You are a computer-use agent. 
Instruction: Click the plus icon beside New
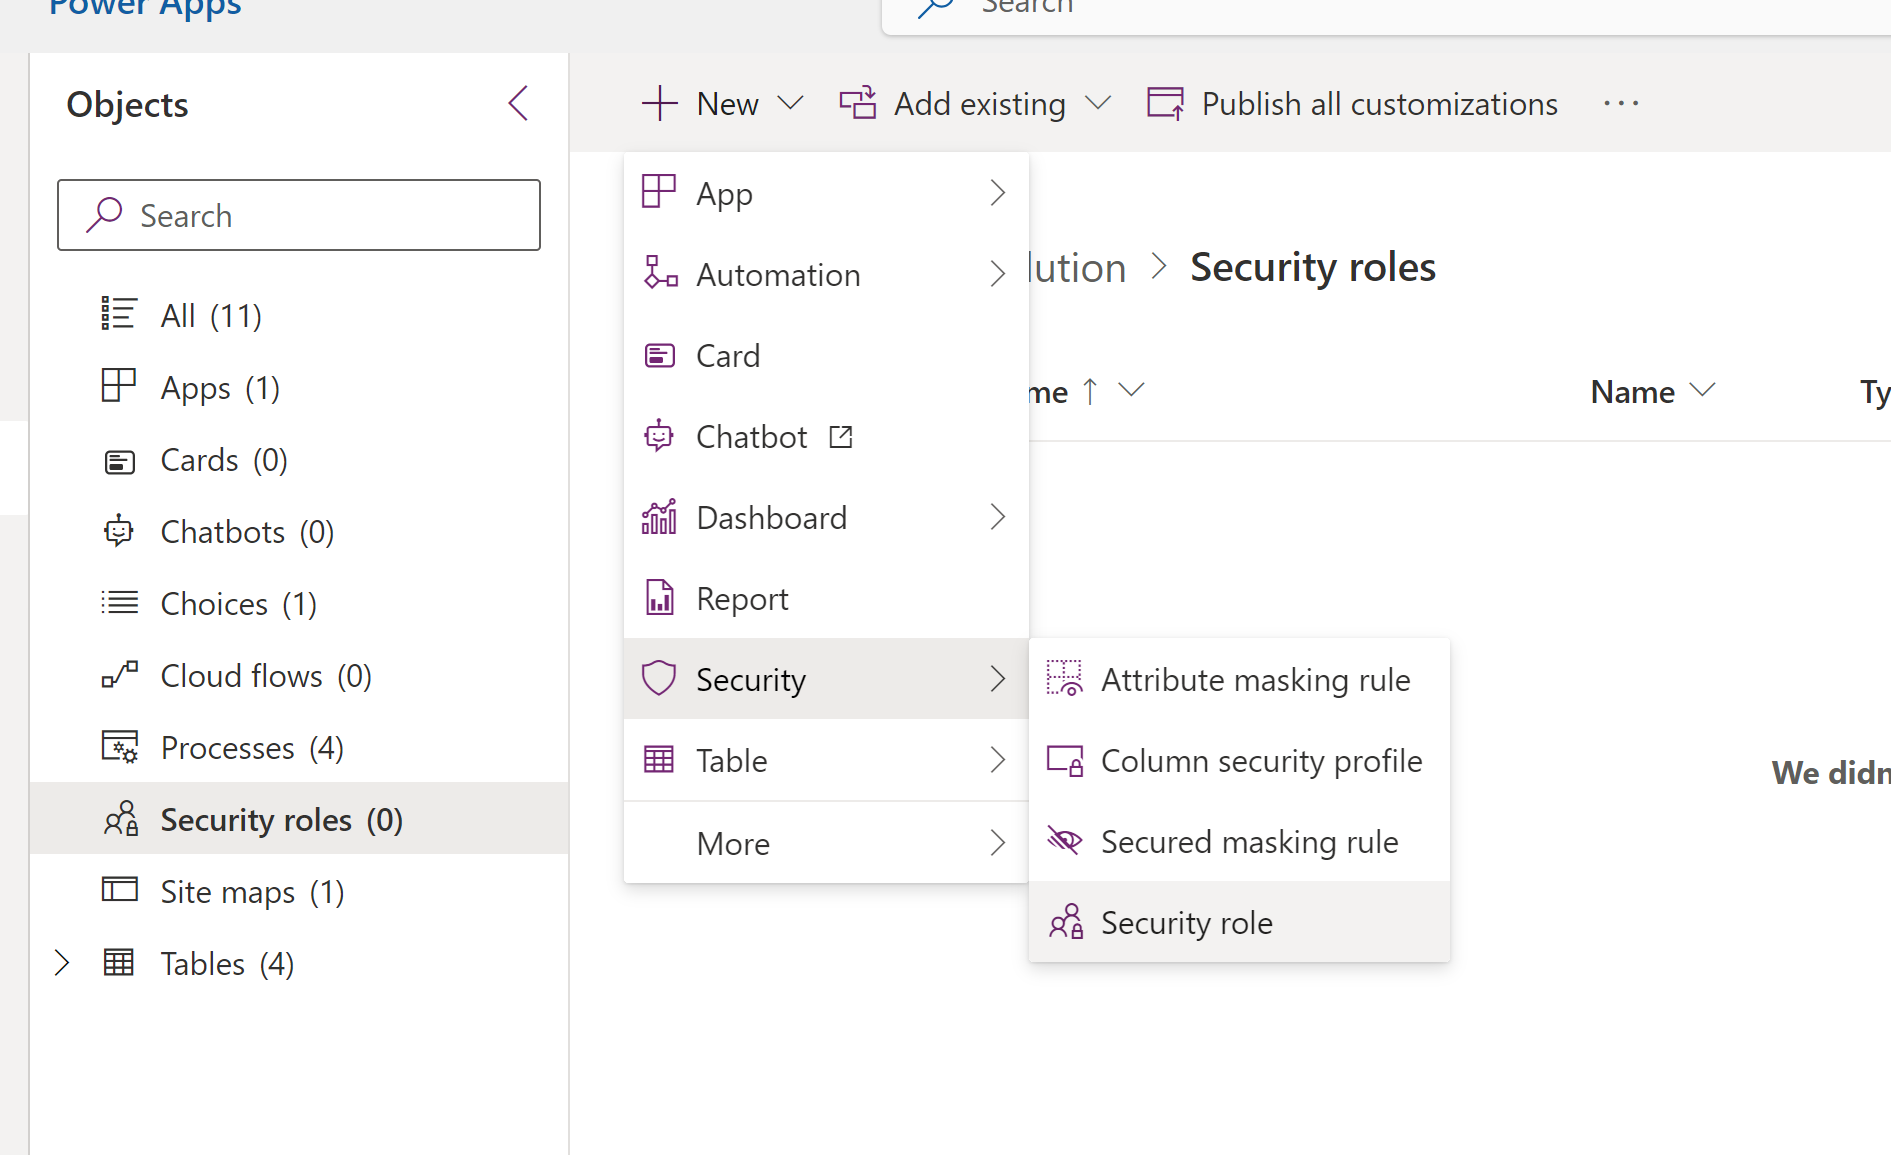(660, 103)
